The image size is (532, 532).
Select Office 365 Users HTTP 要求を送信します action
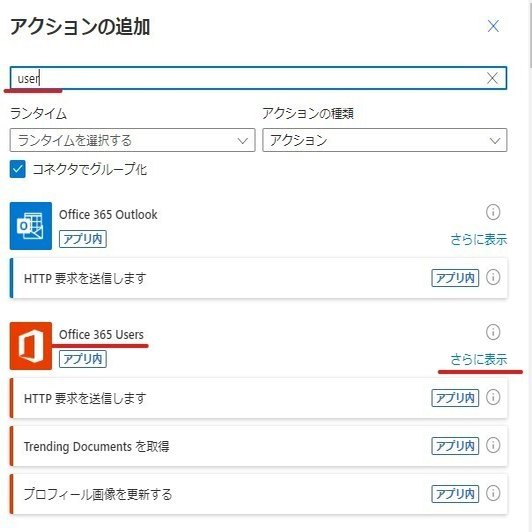point(259,398)
